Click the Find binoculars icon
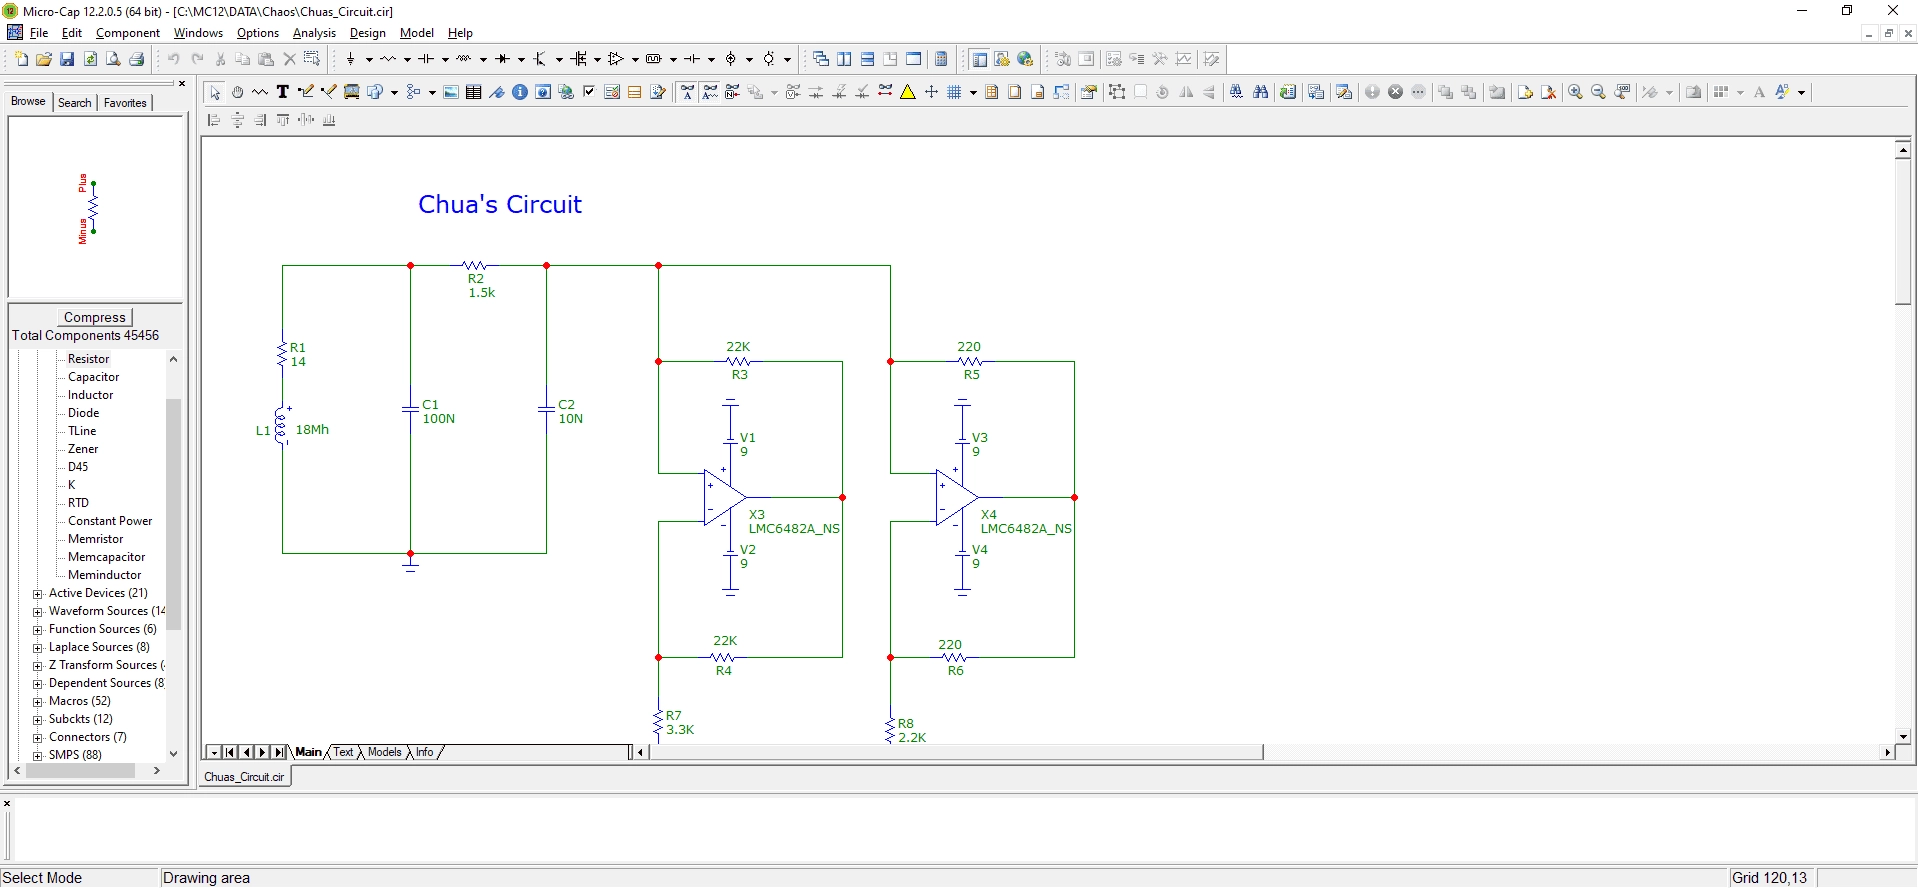 (1261, 92)
